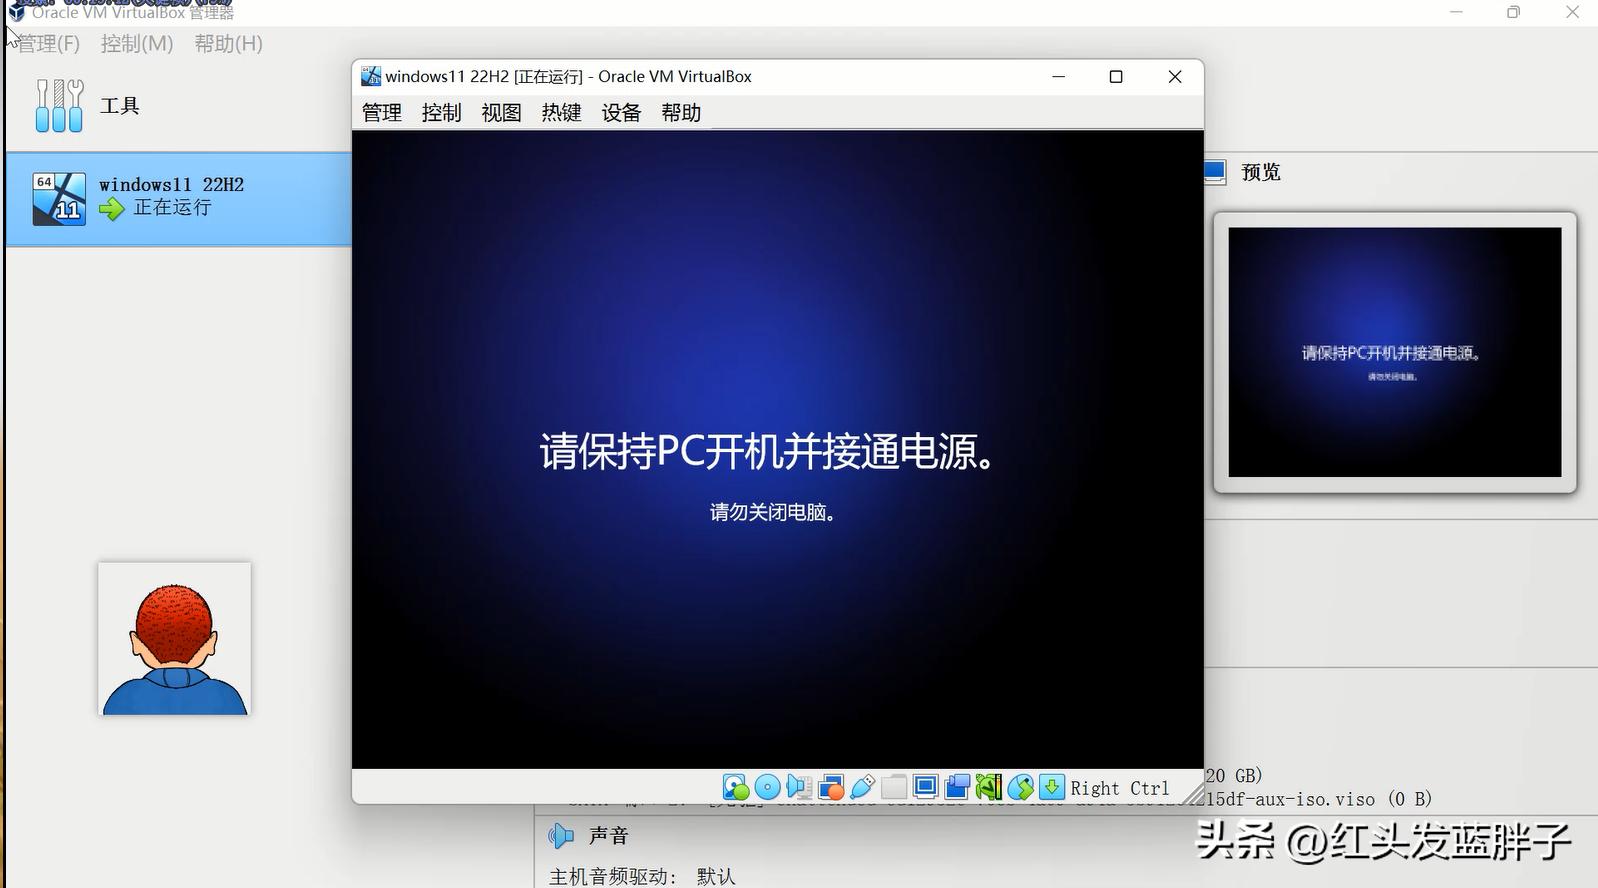Click the optical disc status icon

tap(767, 787)
